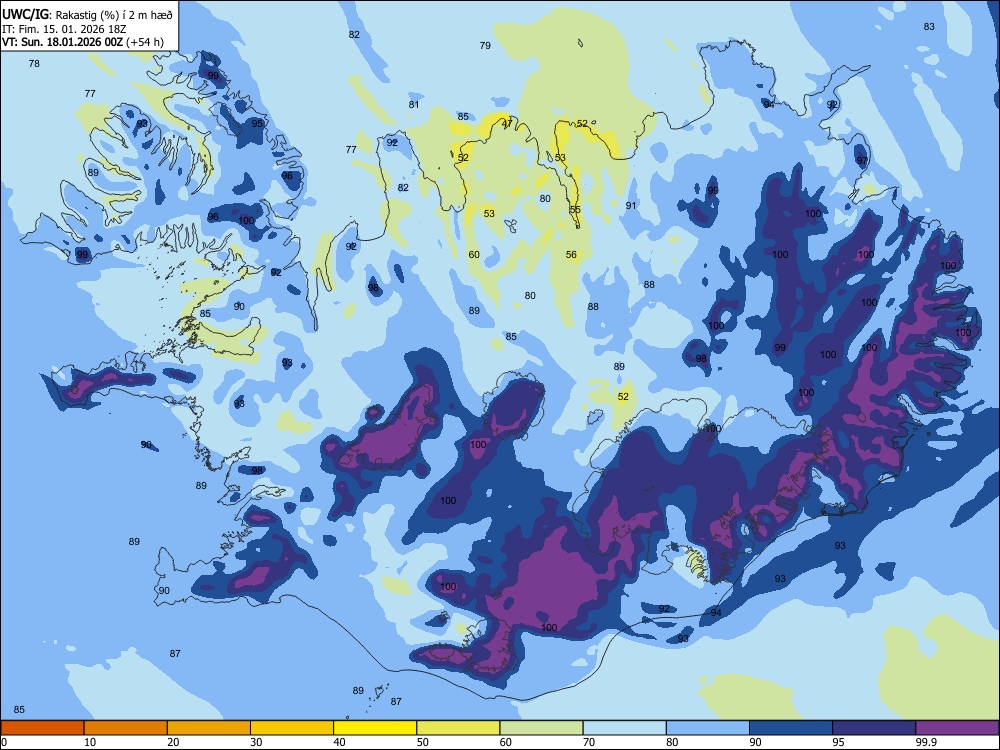The height and width of the screenshot is (750, 1000).
Task: Click the legend label '50'
Action: click(x=423, y=742)
